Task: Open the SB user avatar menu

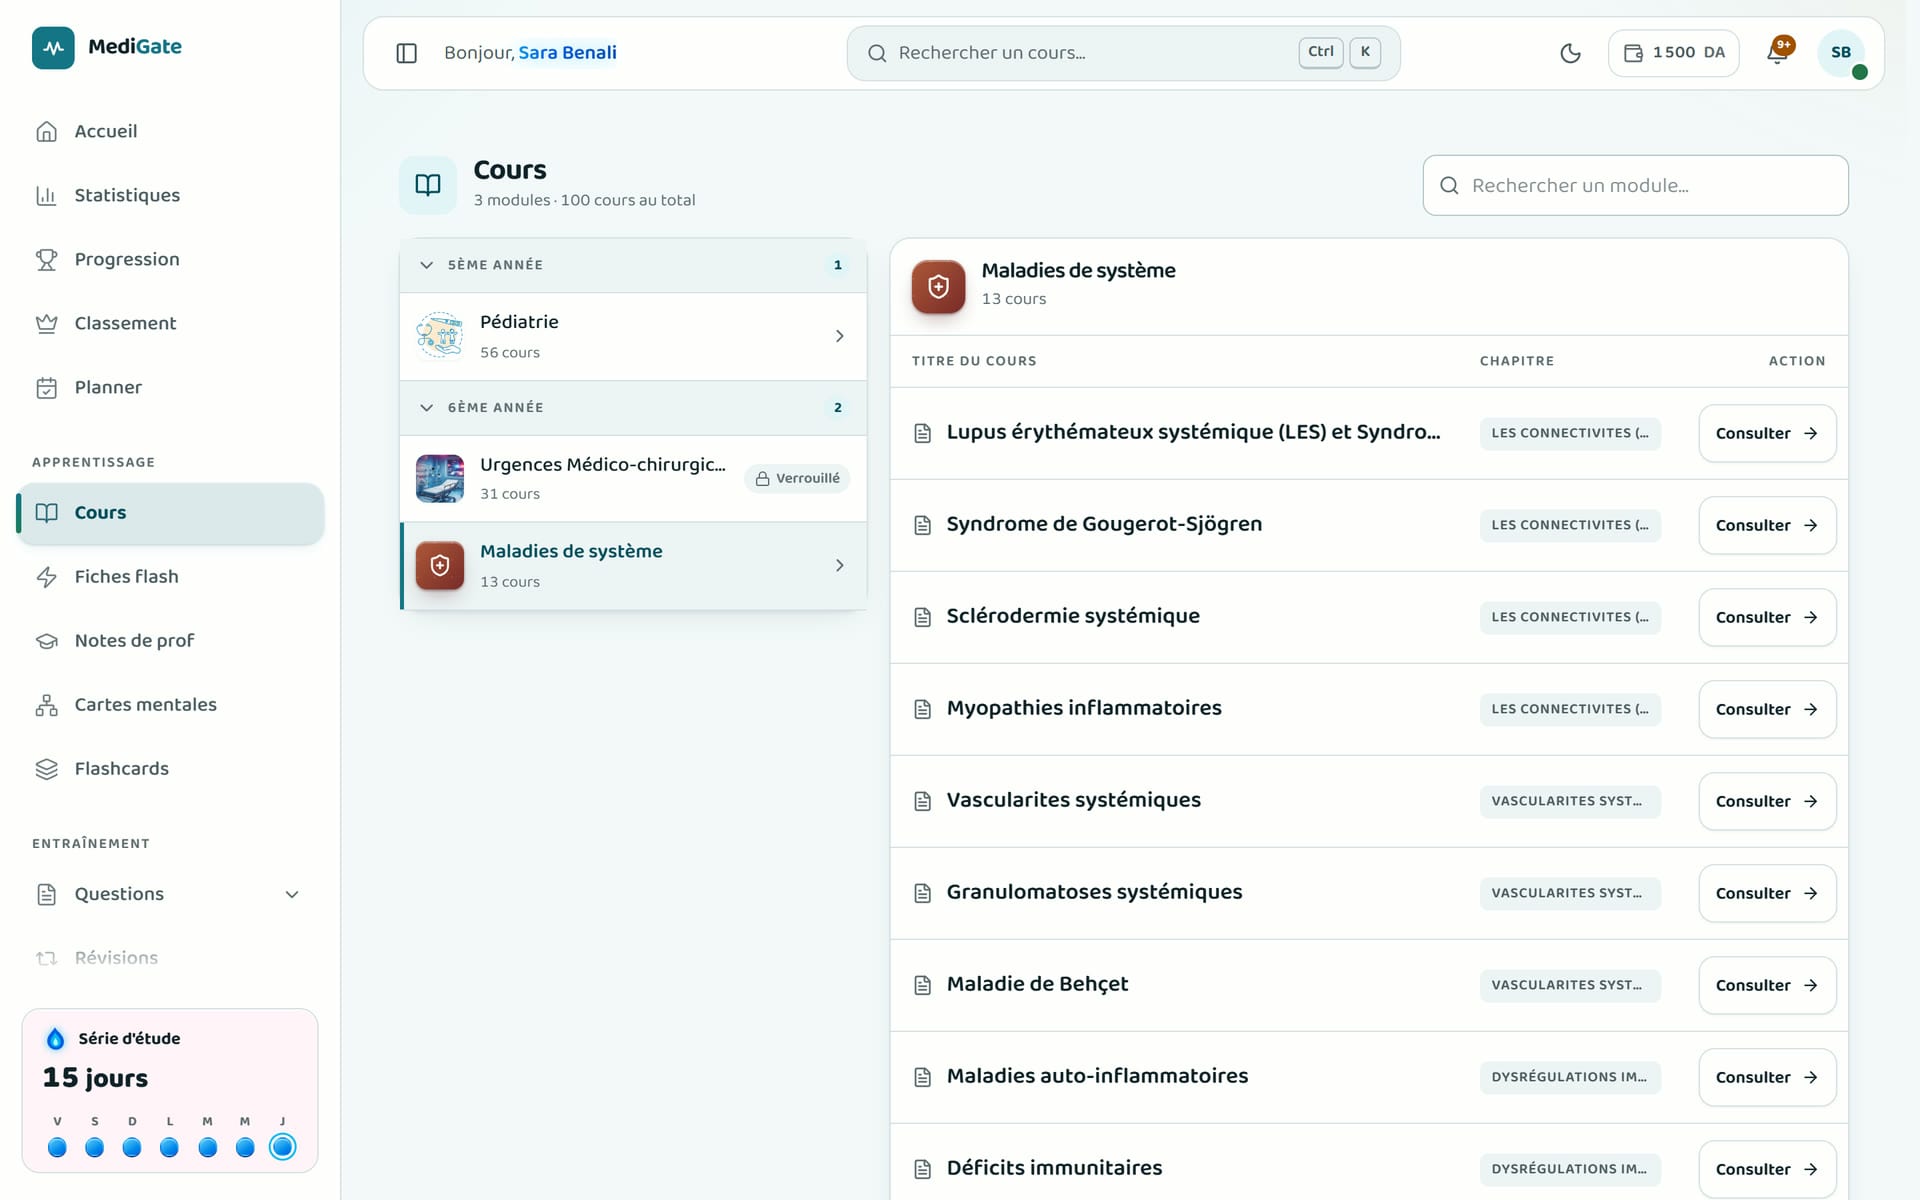Action: tap(1841, 53)
